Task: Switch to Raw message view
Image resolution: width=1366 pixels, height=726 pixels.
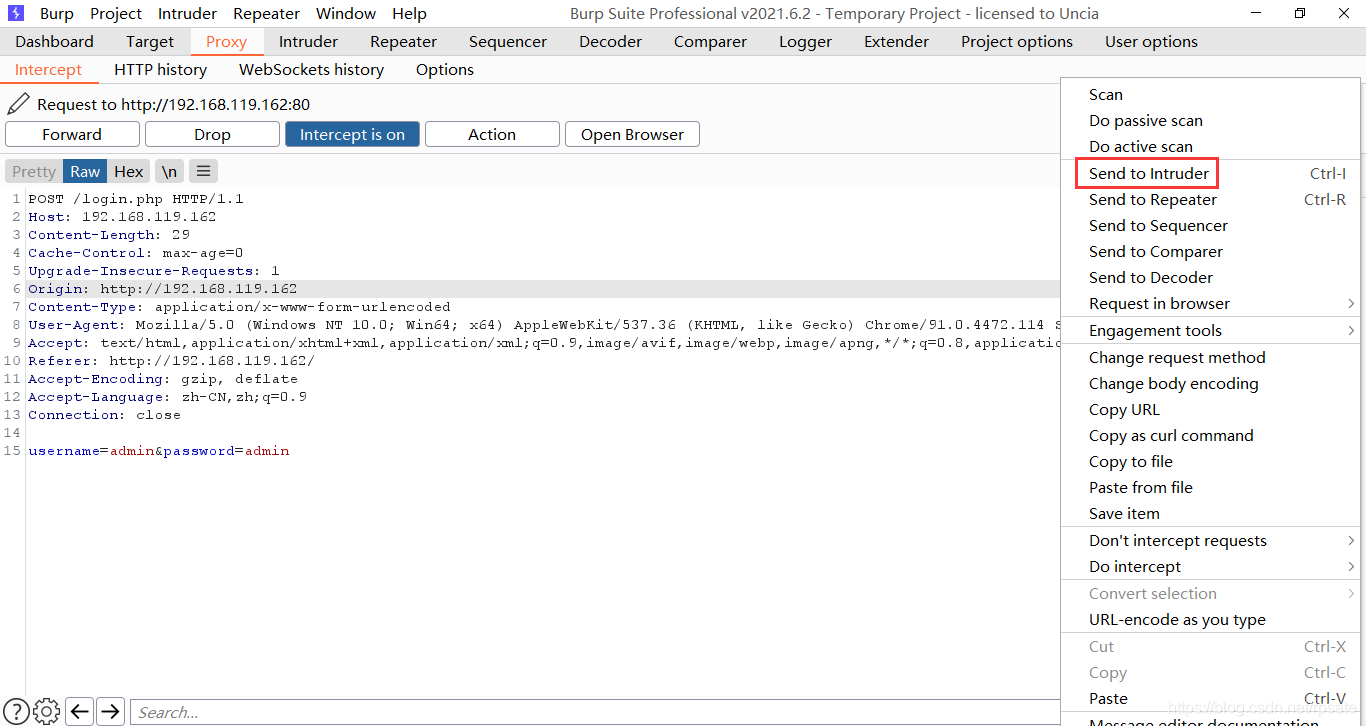Action: [85, 171]
